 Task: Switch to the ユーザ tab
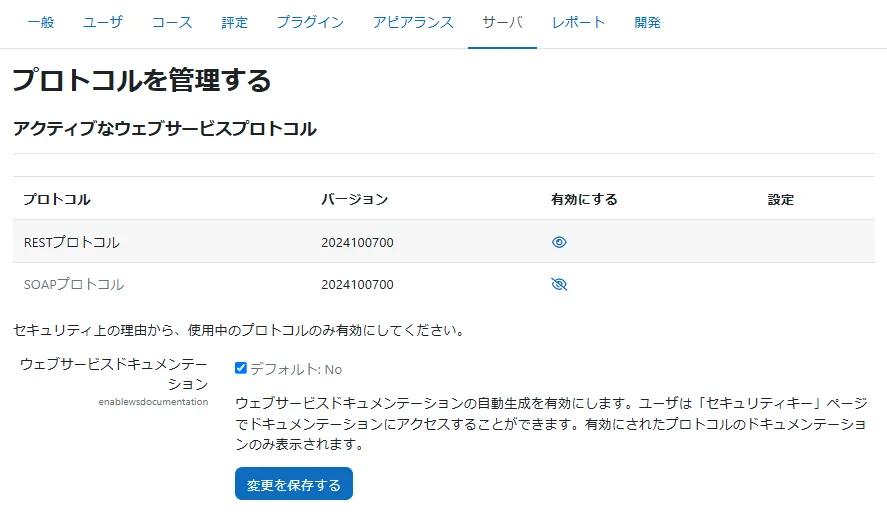102,23
